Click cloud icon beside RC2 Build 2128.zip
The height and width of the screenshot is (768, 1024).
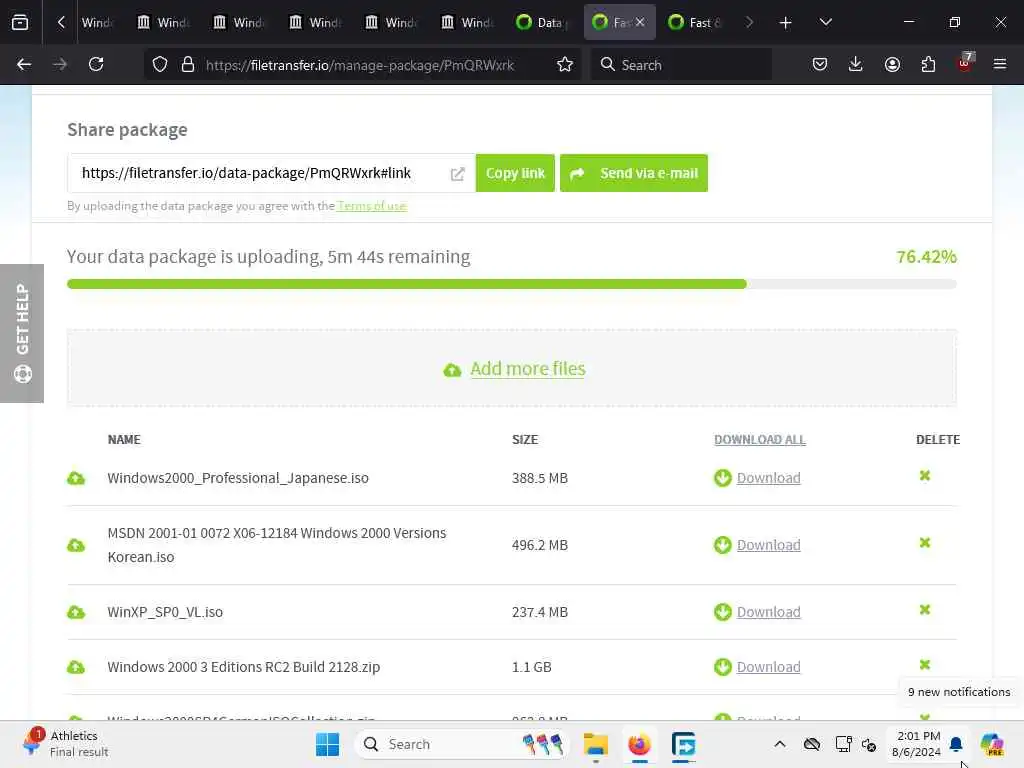[76, 667]
